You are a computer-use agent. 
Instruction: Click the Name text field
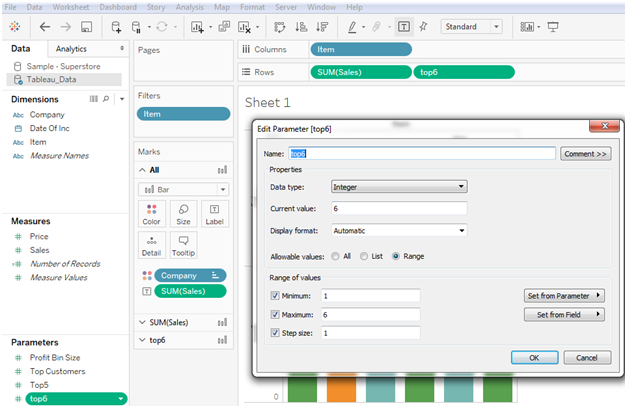coord(422,154)
